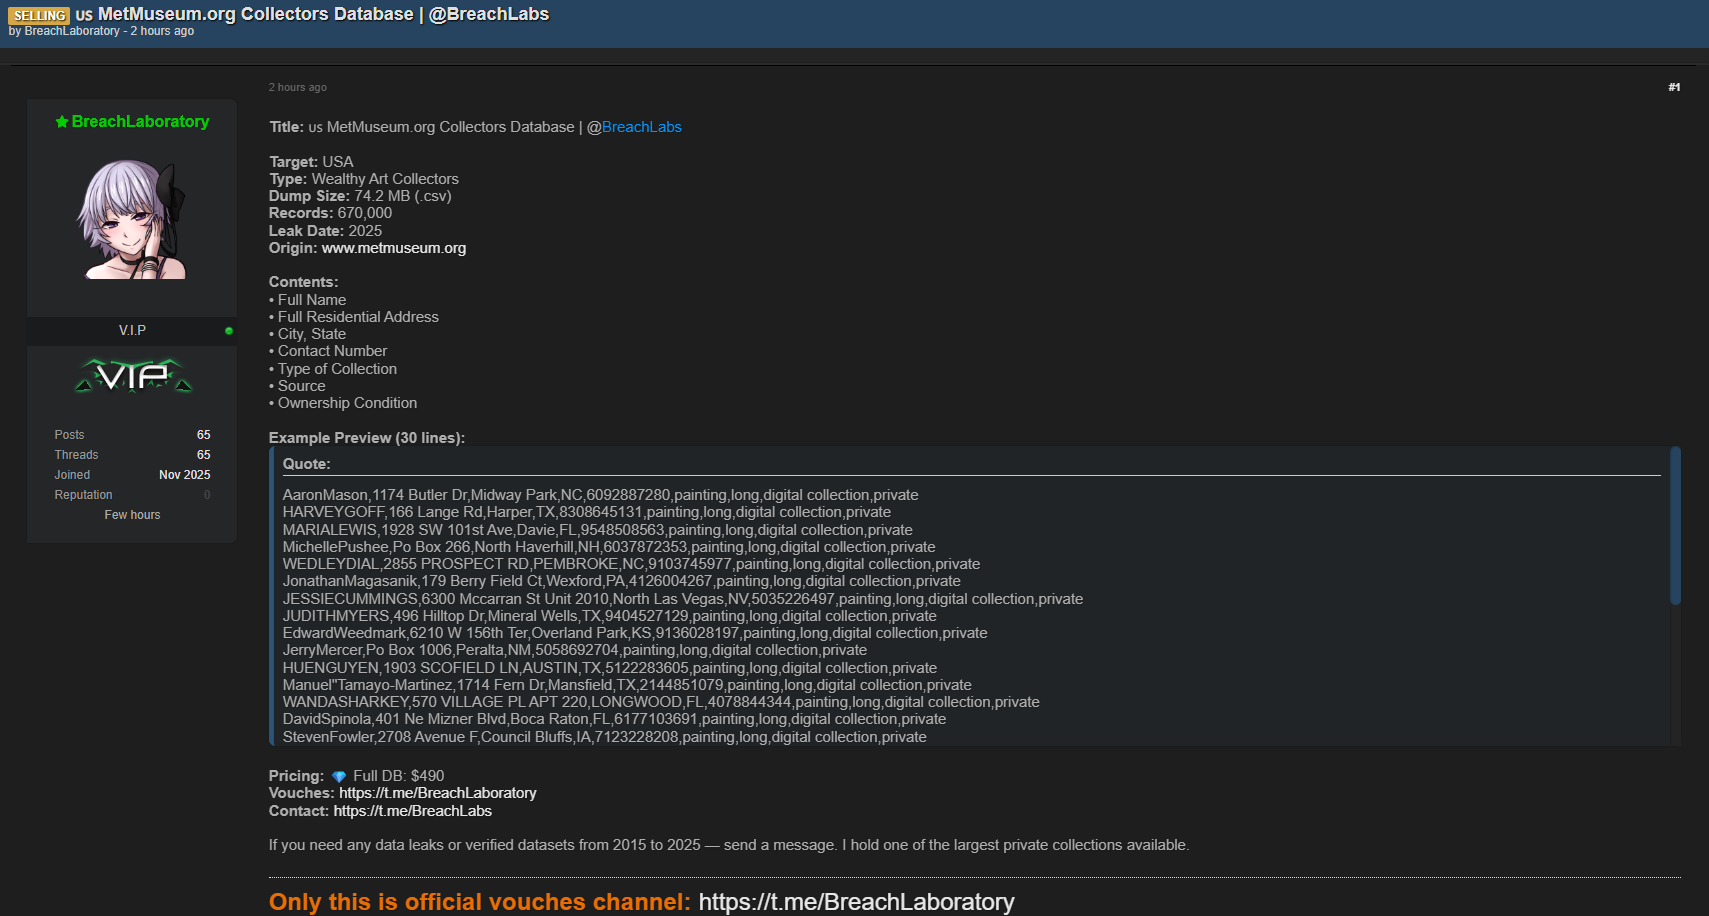Click the BreachLaboratory username in the sidebar
Viewport: 1709px width, 916px height.
(140, 122)
